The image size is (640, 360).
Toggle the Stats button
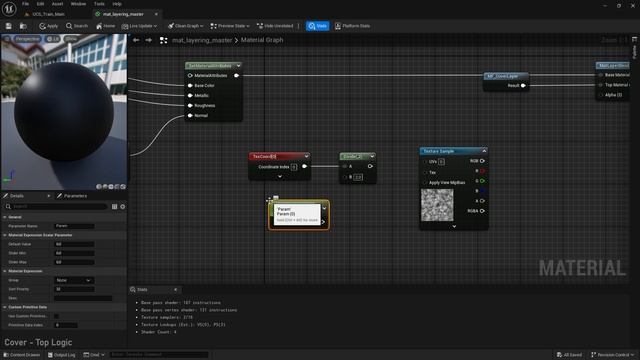(318, 26)
